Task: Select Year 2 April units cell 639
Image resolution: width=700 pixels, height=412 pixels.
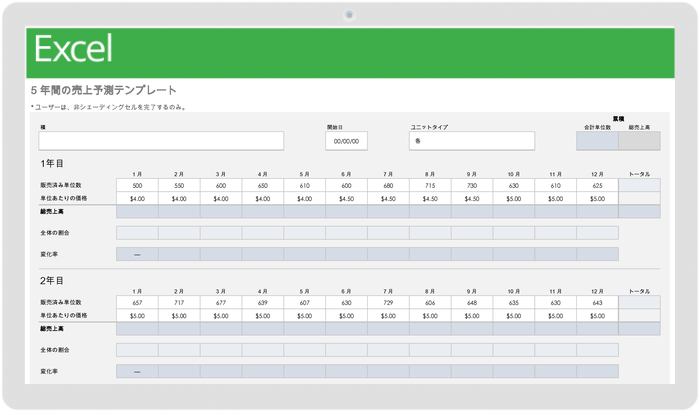Action: pos(263,302)
